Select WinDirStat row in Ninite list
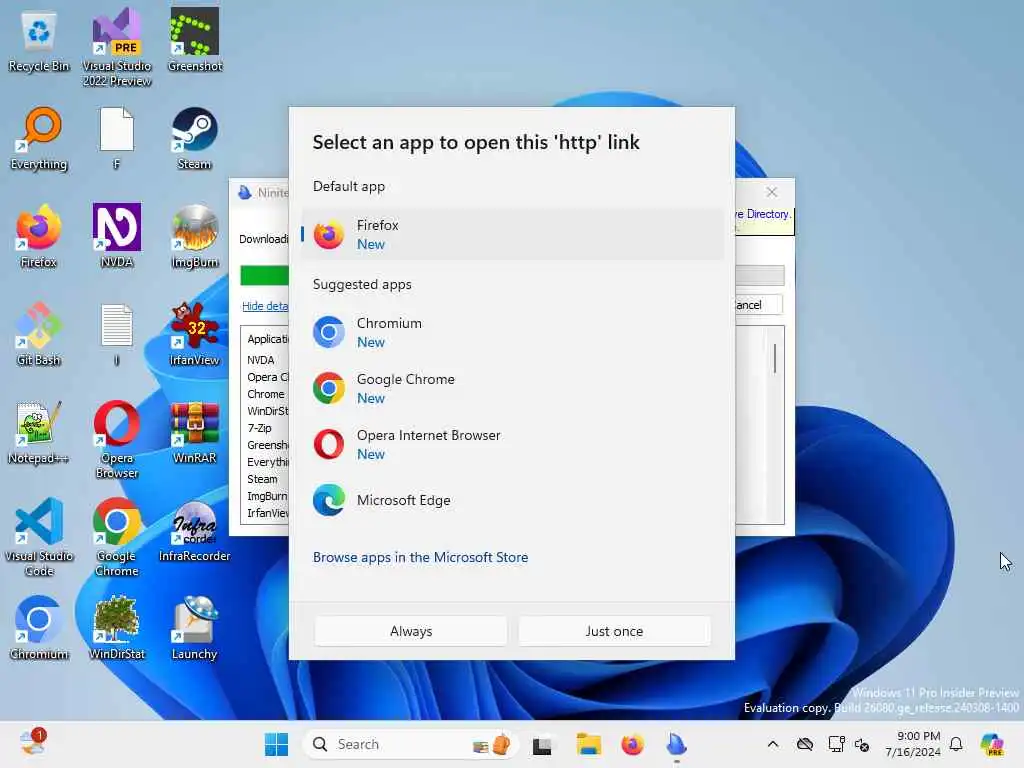This screenshot has height=768, width=1024. [x=267, y=411]
